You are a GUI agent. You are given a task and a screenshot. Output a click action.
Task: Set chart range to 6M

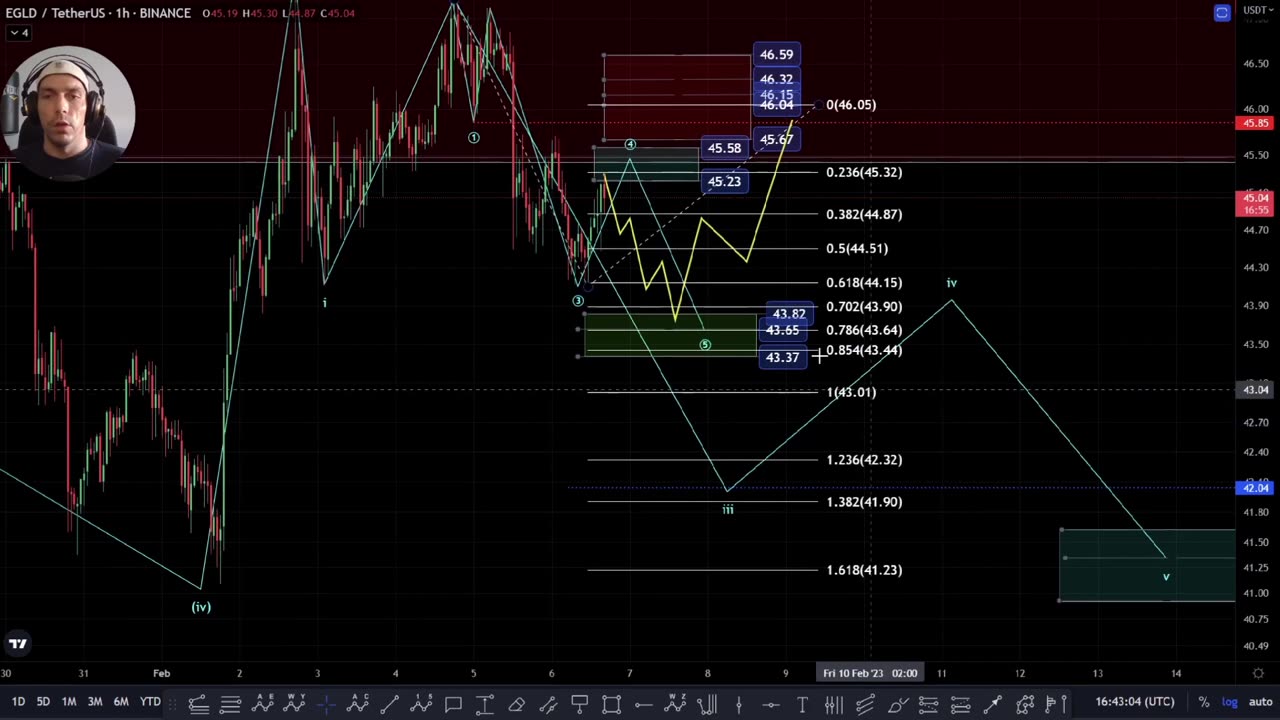(121, 702)
